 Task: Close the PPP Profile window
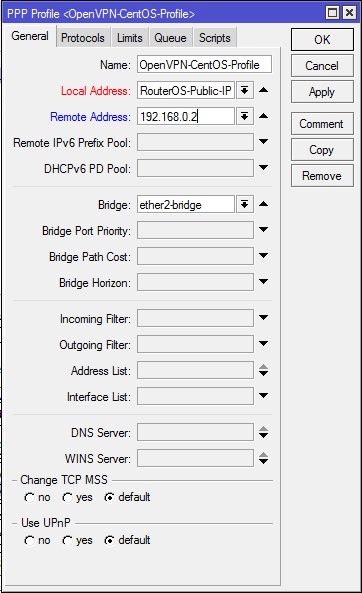pyautogui.click(x=349, y=13)
